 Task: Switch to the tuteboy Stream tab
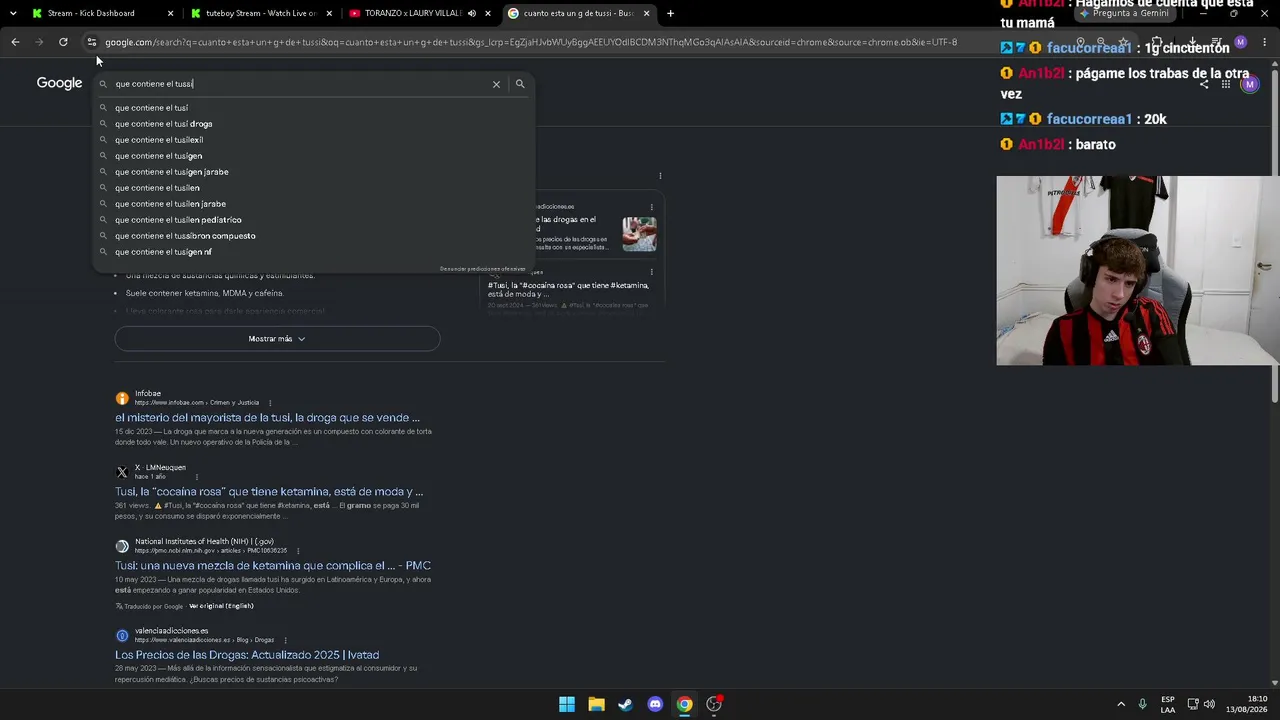tap(260, 14)
